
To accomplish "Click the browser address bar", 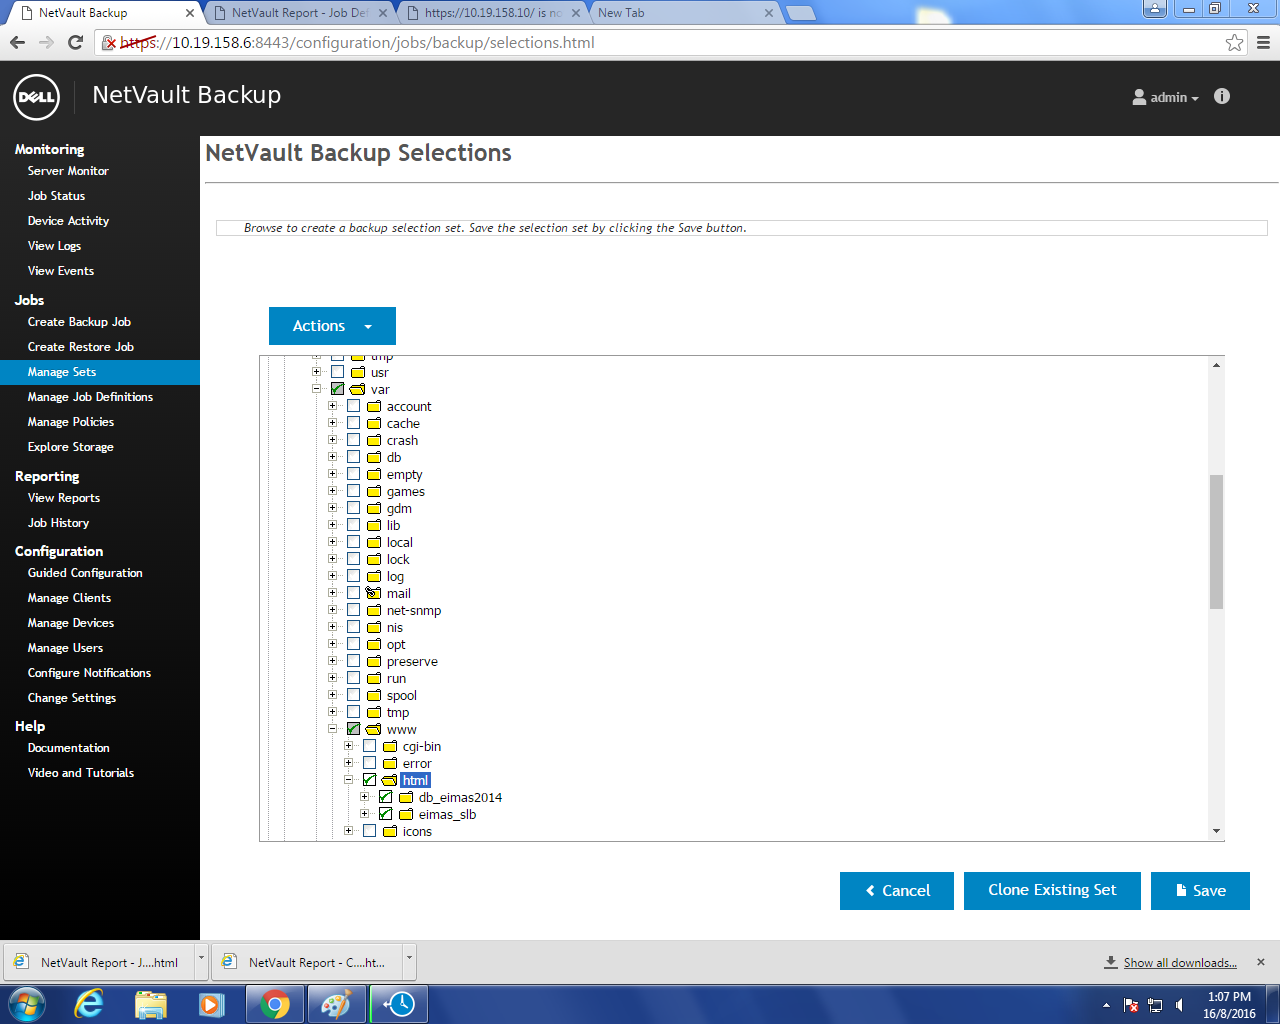I will [670, 43].
